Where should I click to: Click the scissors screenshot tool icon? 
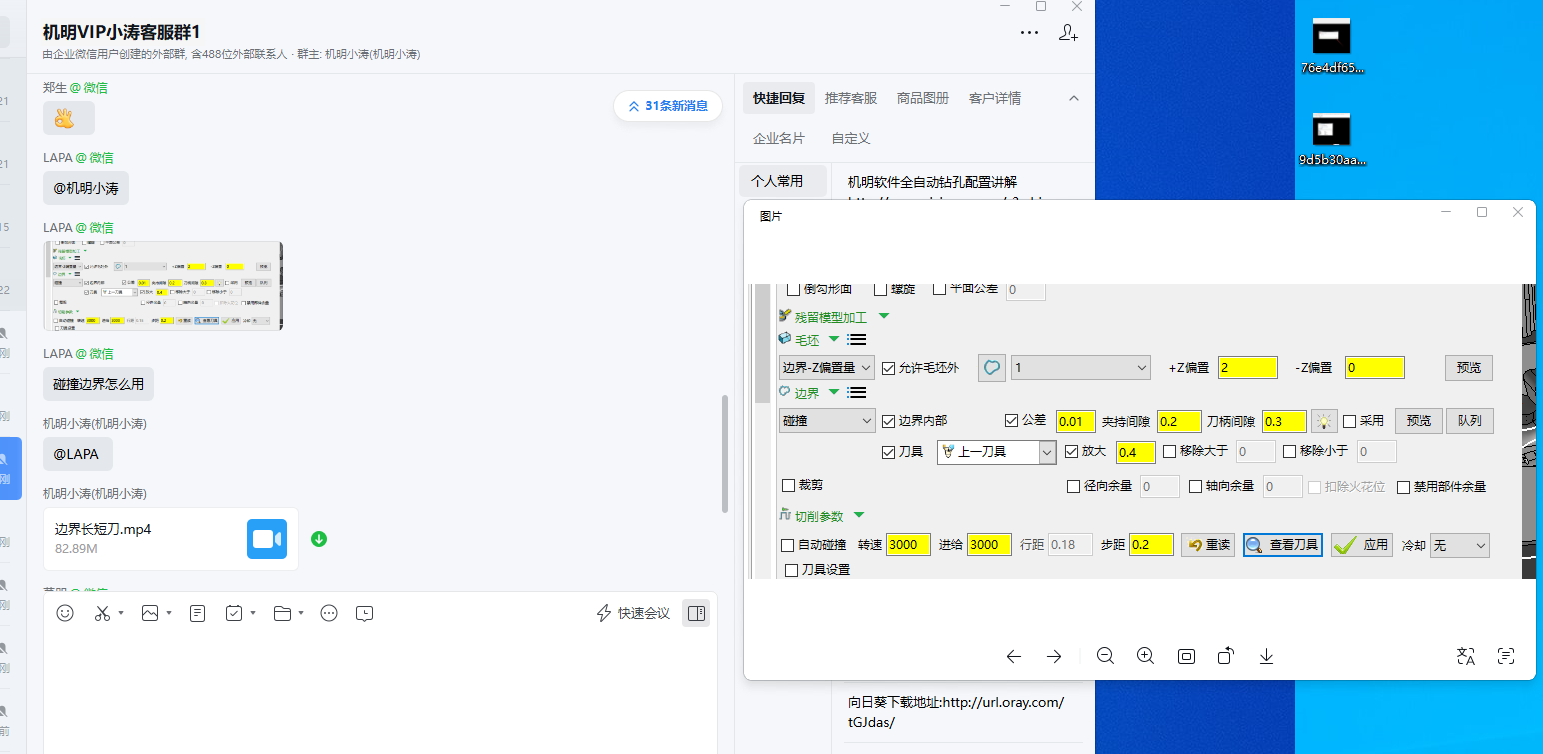coord(102,613)
